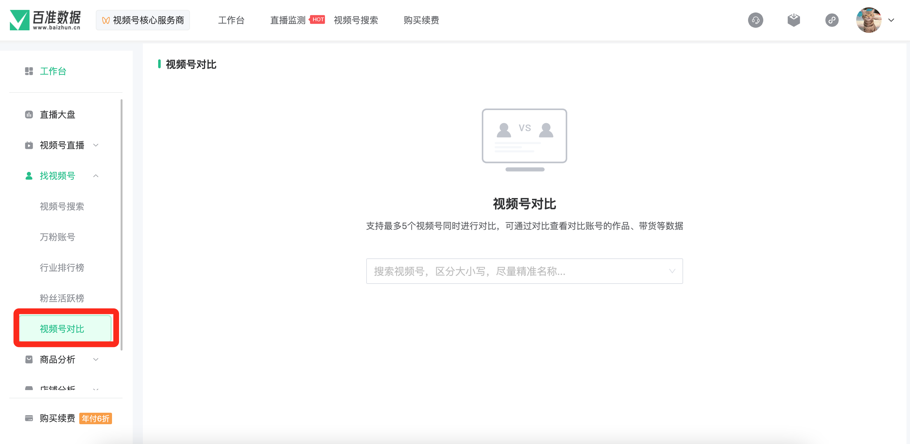Open 视频号直播 sidebar label

pyautogui.click(x=62, y=145)
